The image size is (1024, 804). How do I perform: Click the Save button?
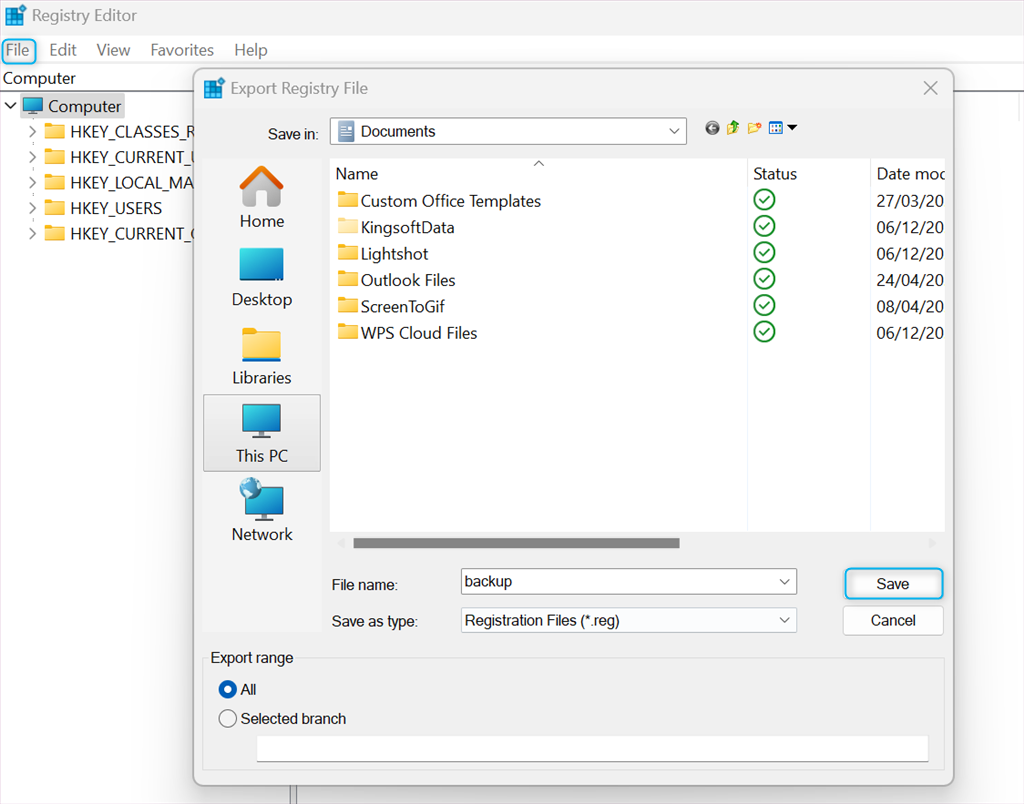click(893, 584)
